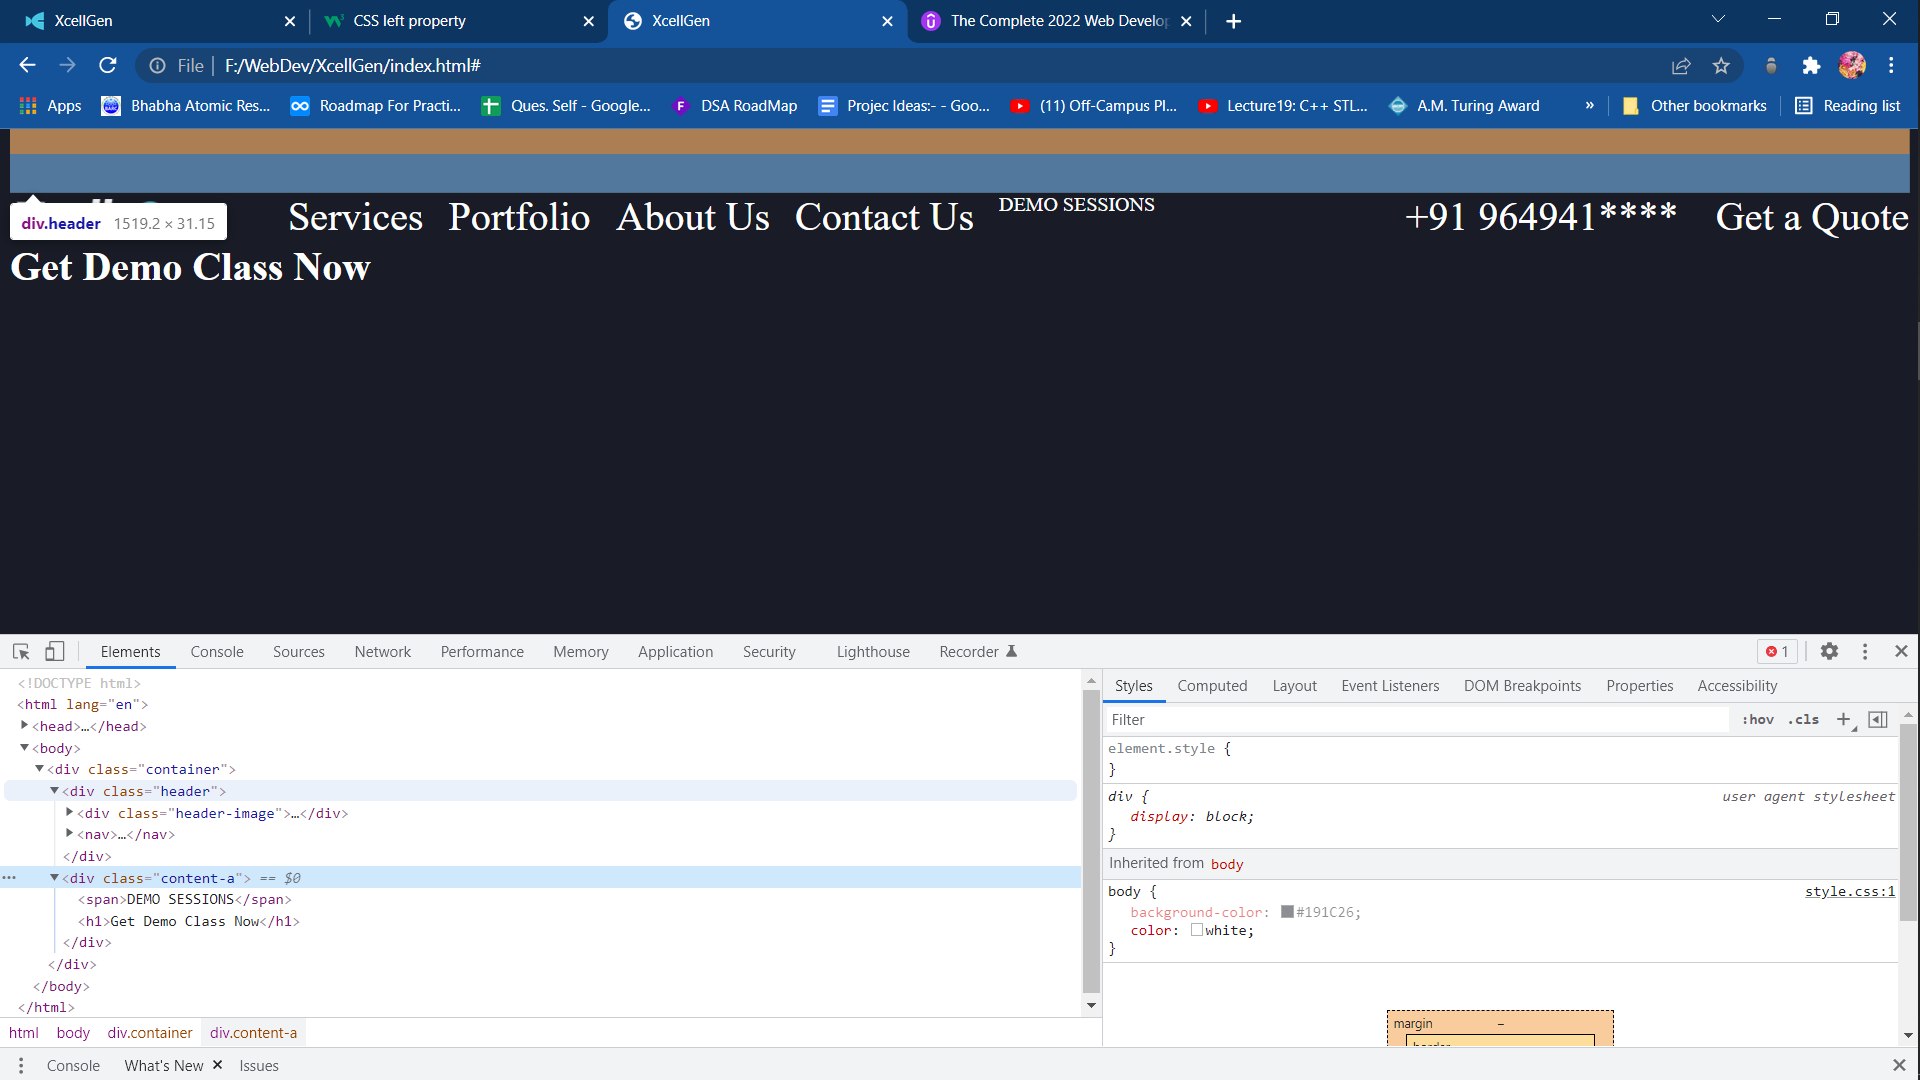
Task: Switch to the Console tab
Action: (218, 650)
